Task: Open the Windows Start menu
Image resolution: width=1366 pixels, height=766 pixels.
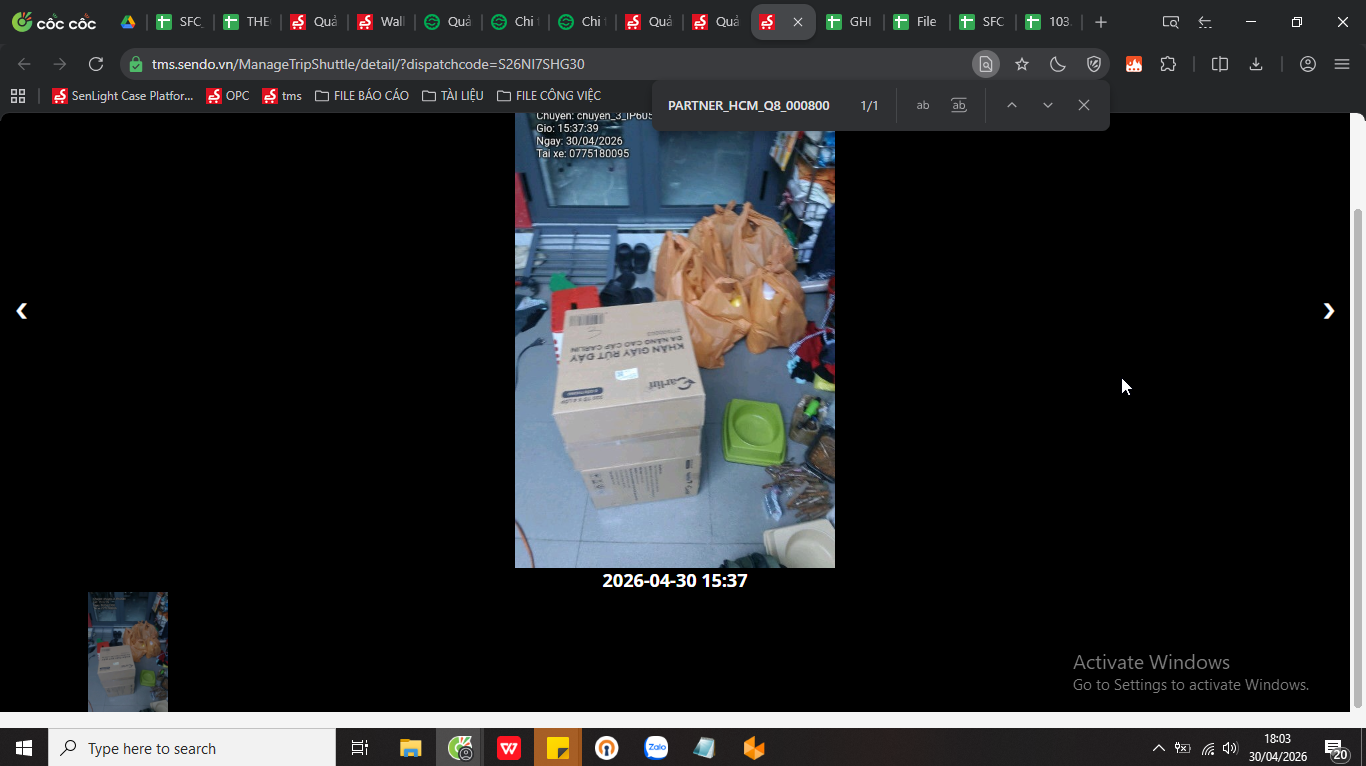Action: 24,748
